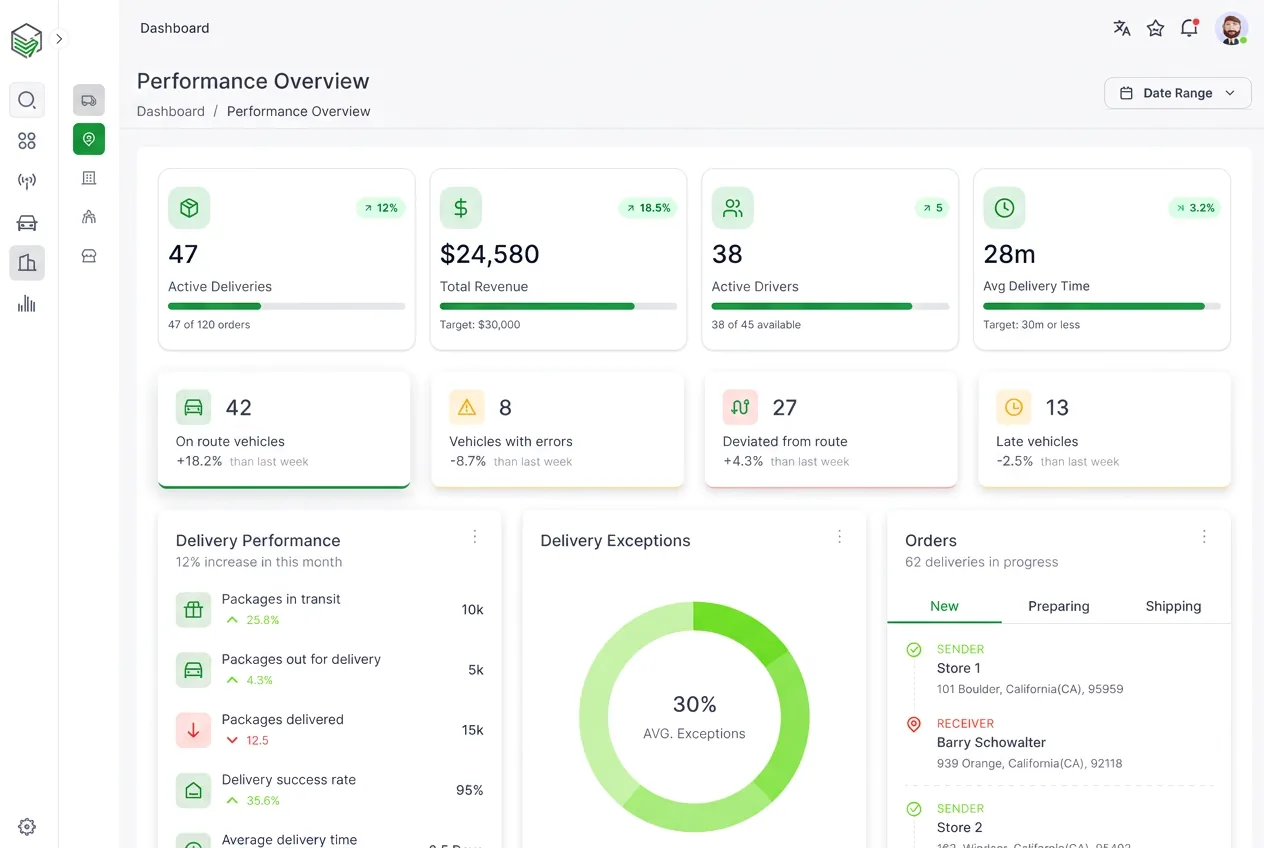This screenshot has height=848, width=1264.
Task: Click the Packages in transit gift icon
Action: click(194, 609)
